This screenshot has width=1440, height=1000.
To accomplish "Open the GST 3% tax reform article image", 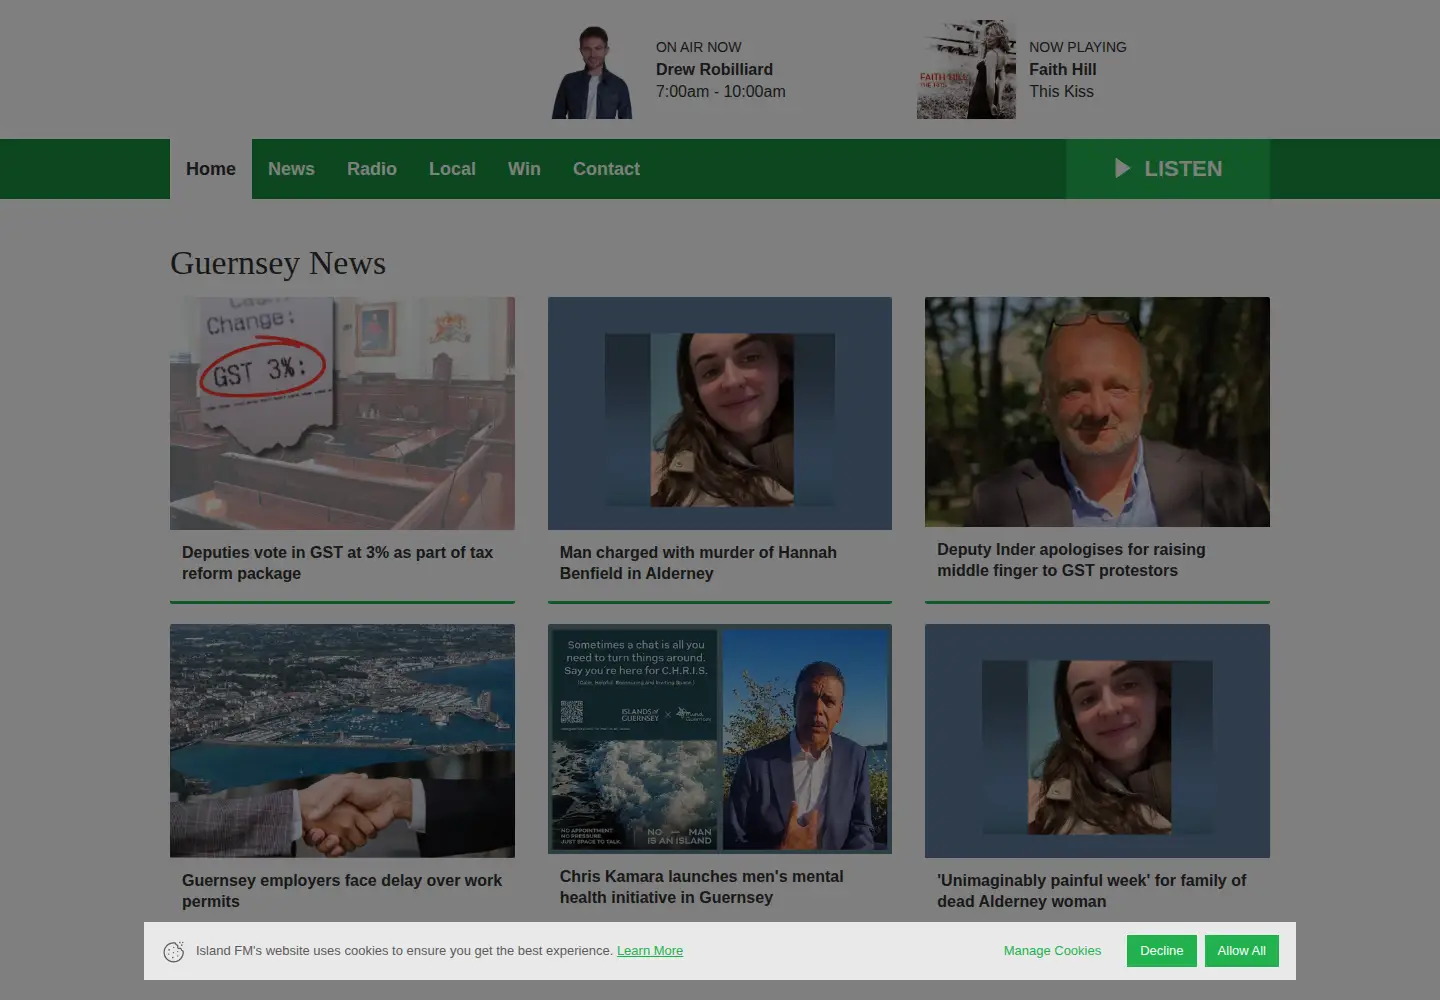I will pos(342,413).
